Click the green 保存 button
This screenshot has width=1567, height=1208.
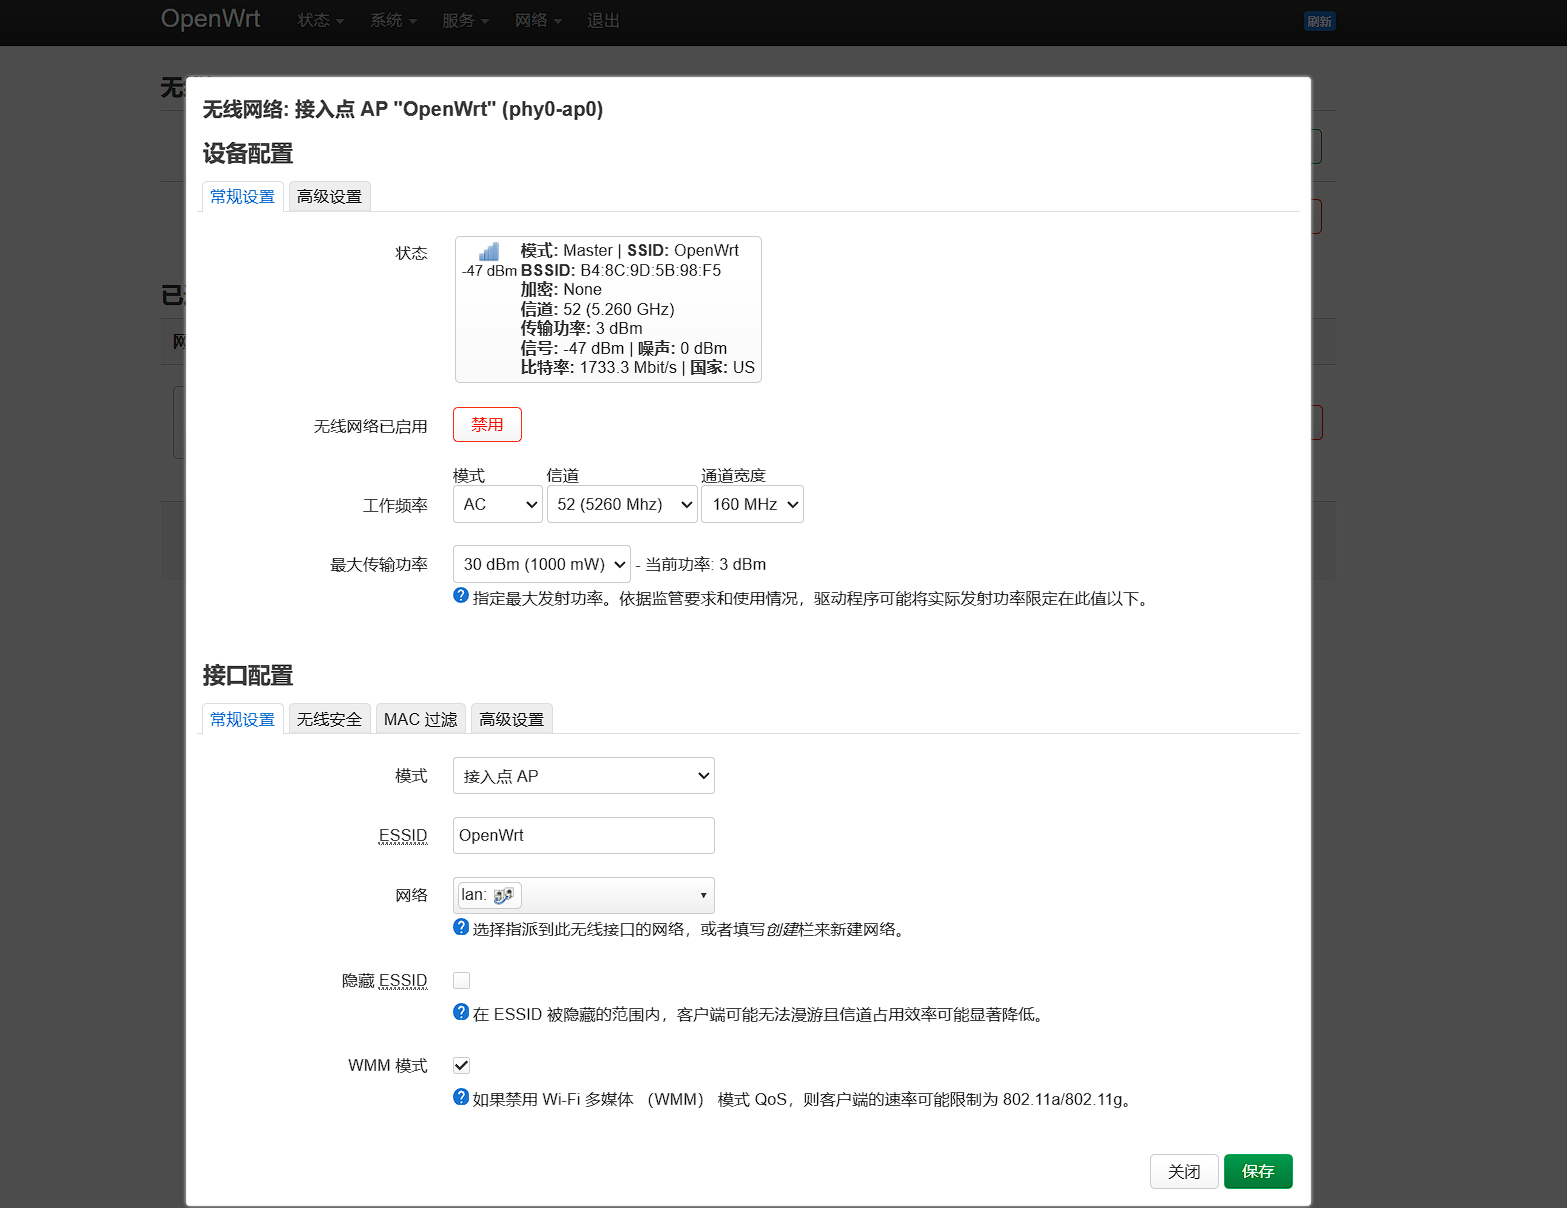tap(1257, 1172)
